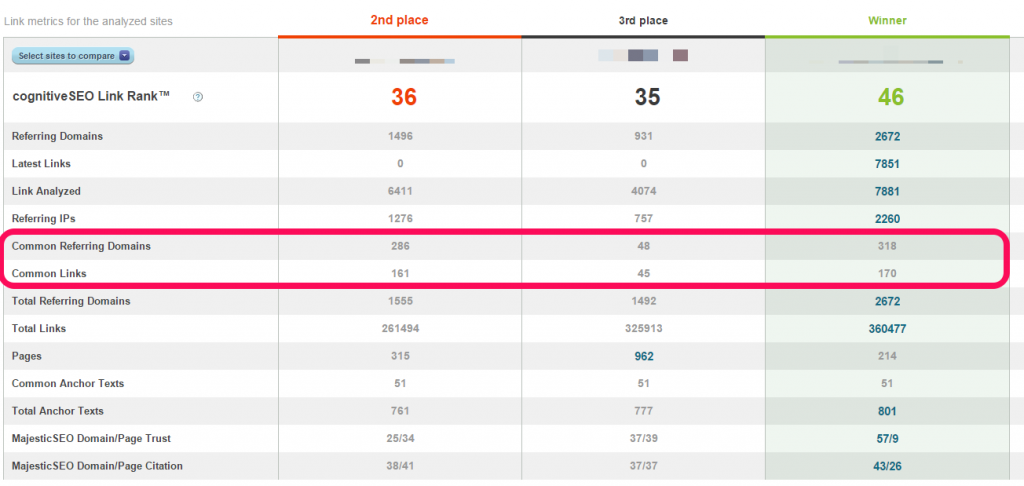Click Winner's Total Anchor Texts value 801

tap(887, 411)
